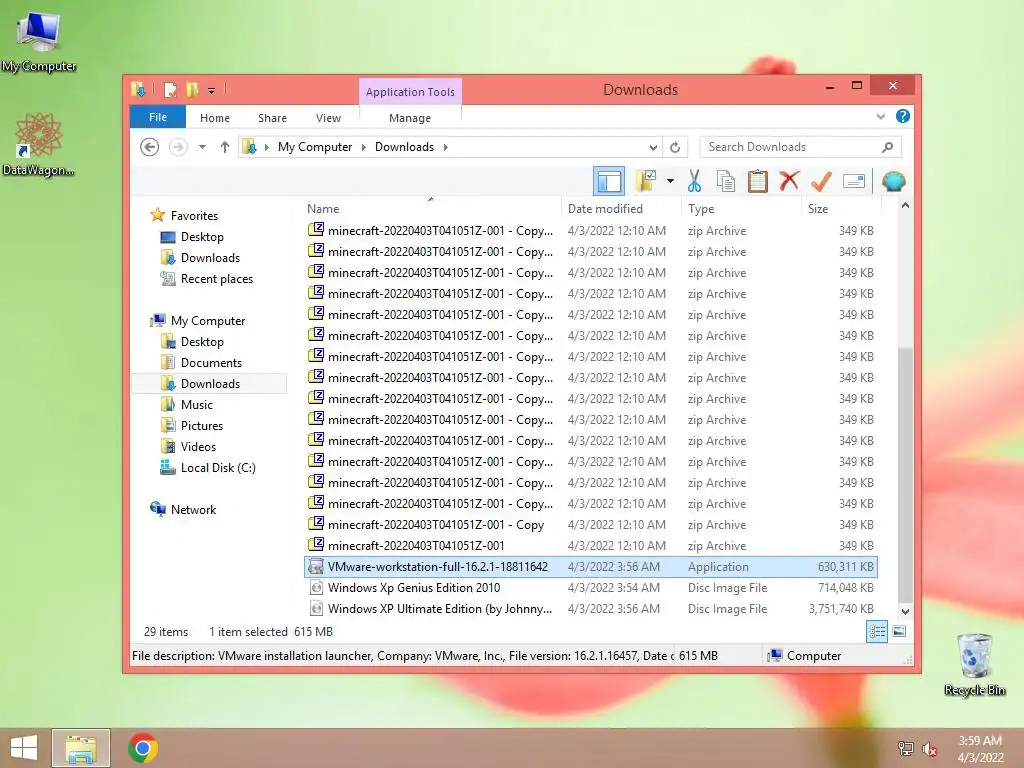
Task: Click the muted volume tray icon
Action: (x=929, y=749)
